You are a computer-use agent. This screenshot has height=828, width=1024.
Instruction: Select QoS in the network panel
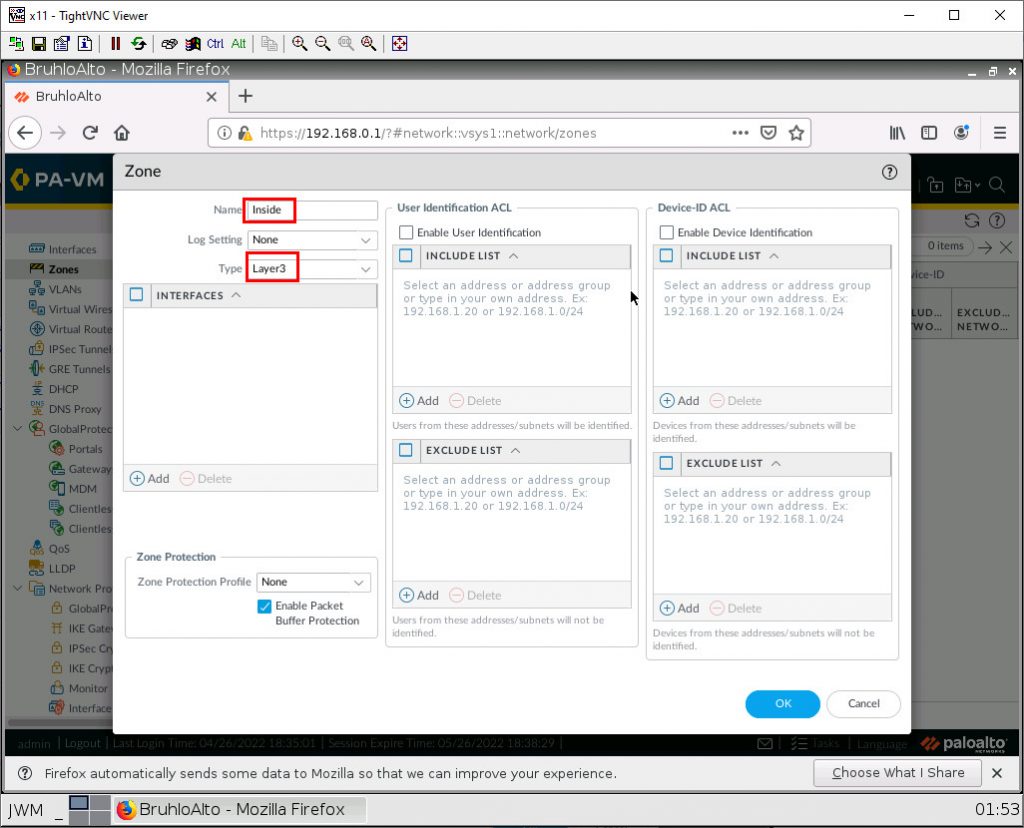[x=59, y=548]
